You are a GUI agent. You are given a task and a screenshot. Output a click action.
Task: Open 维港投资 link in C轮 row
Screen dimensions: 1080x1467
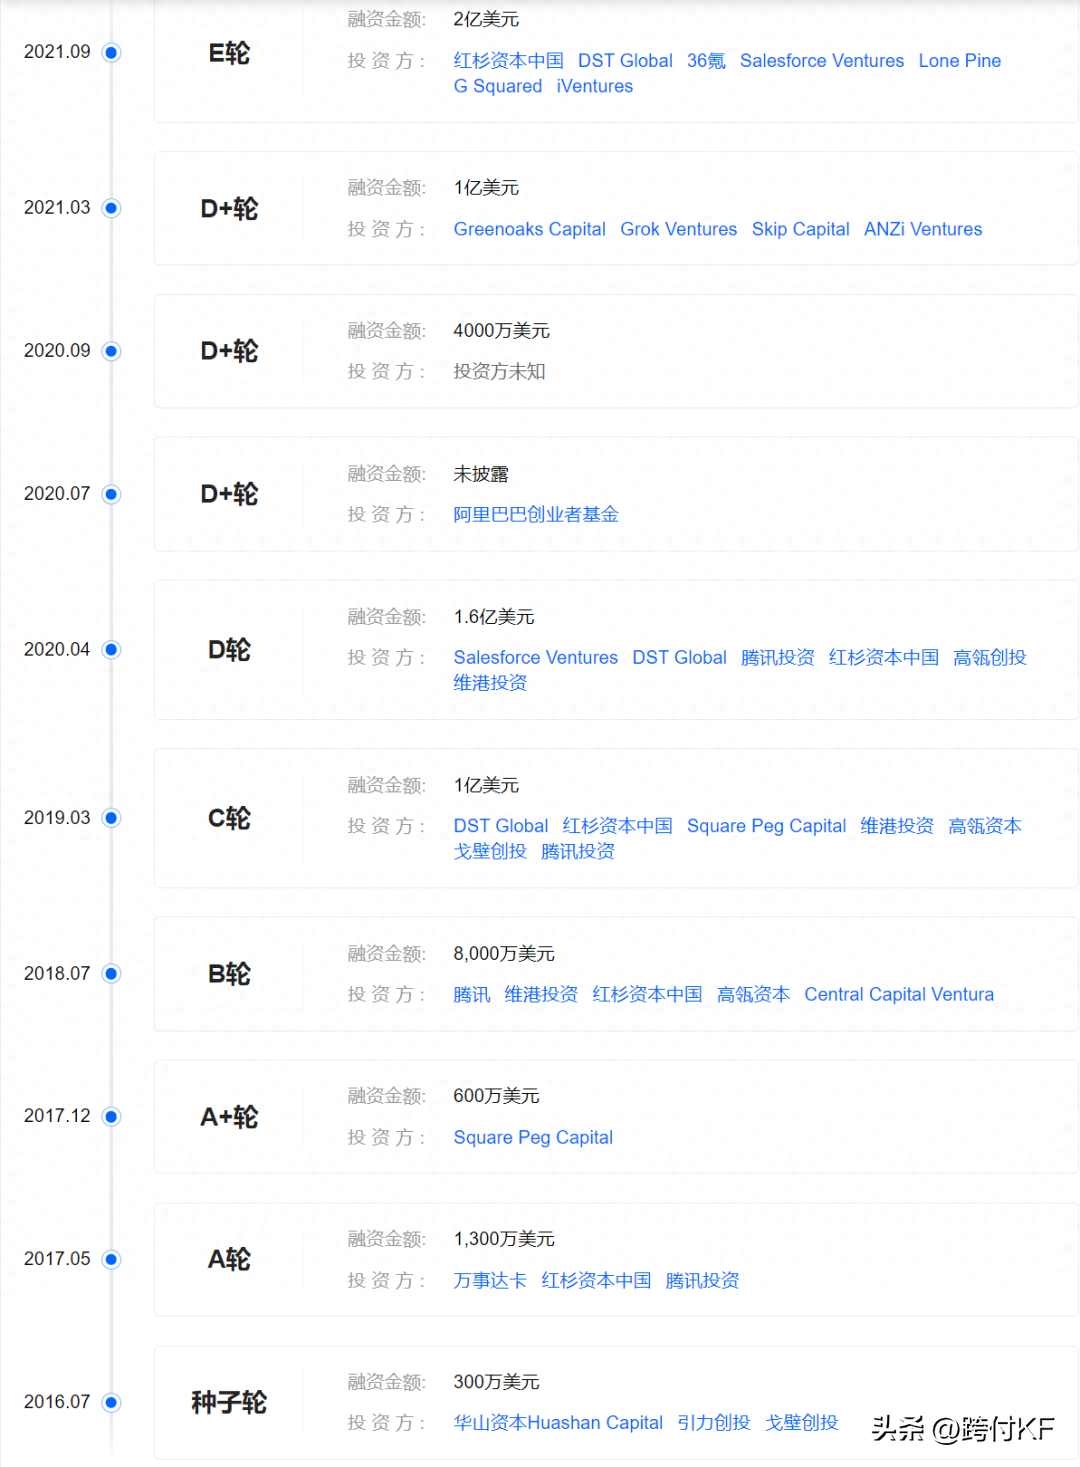897,826
